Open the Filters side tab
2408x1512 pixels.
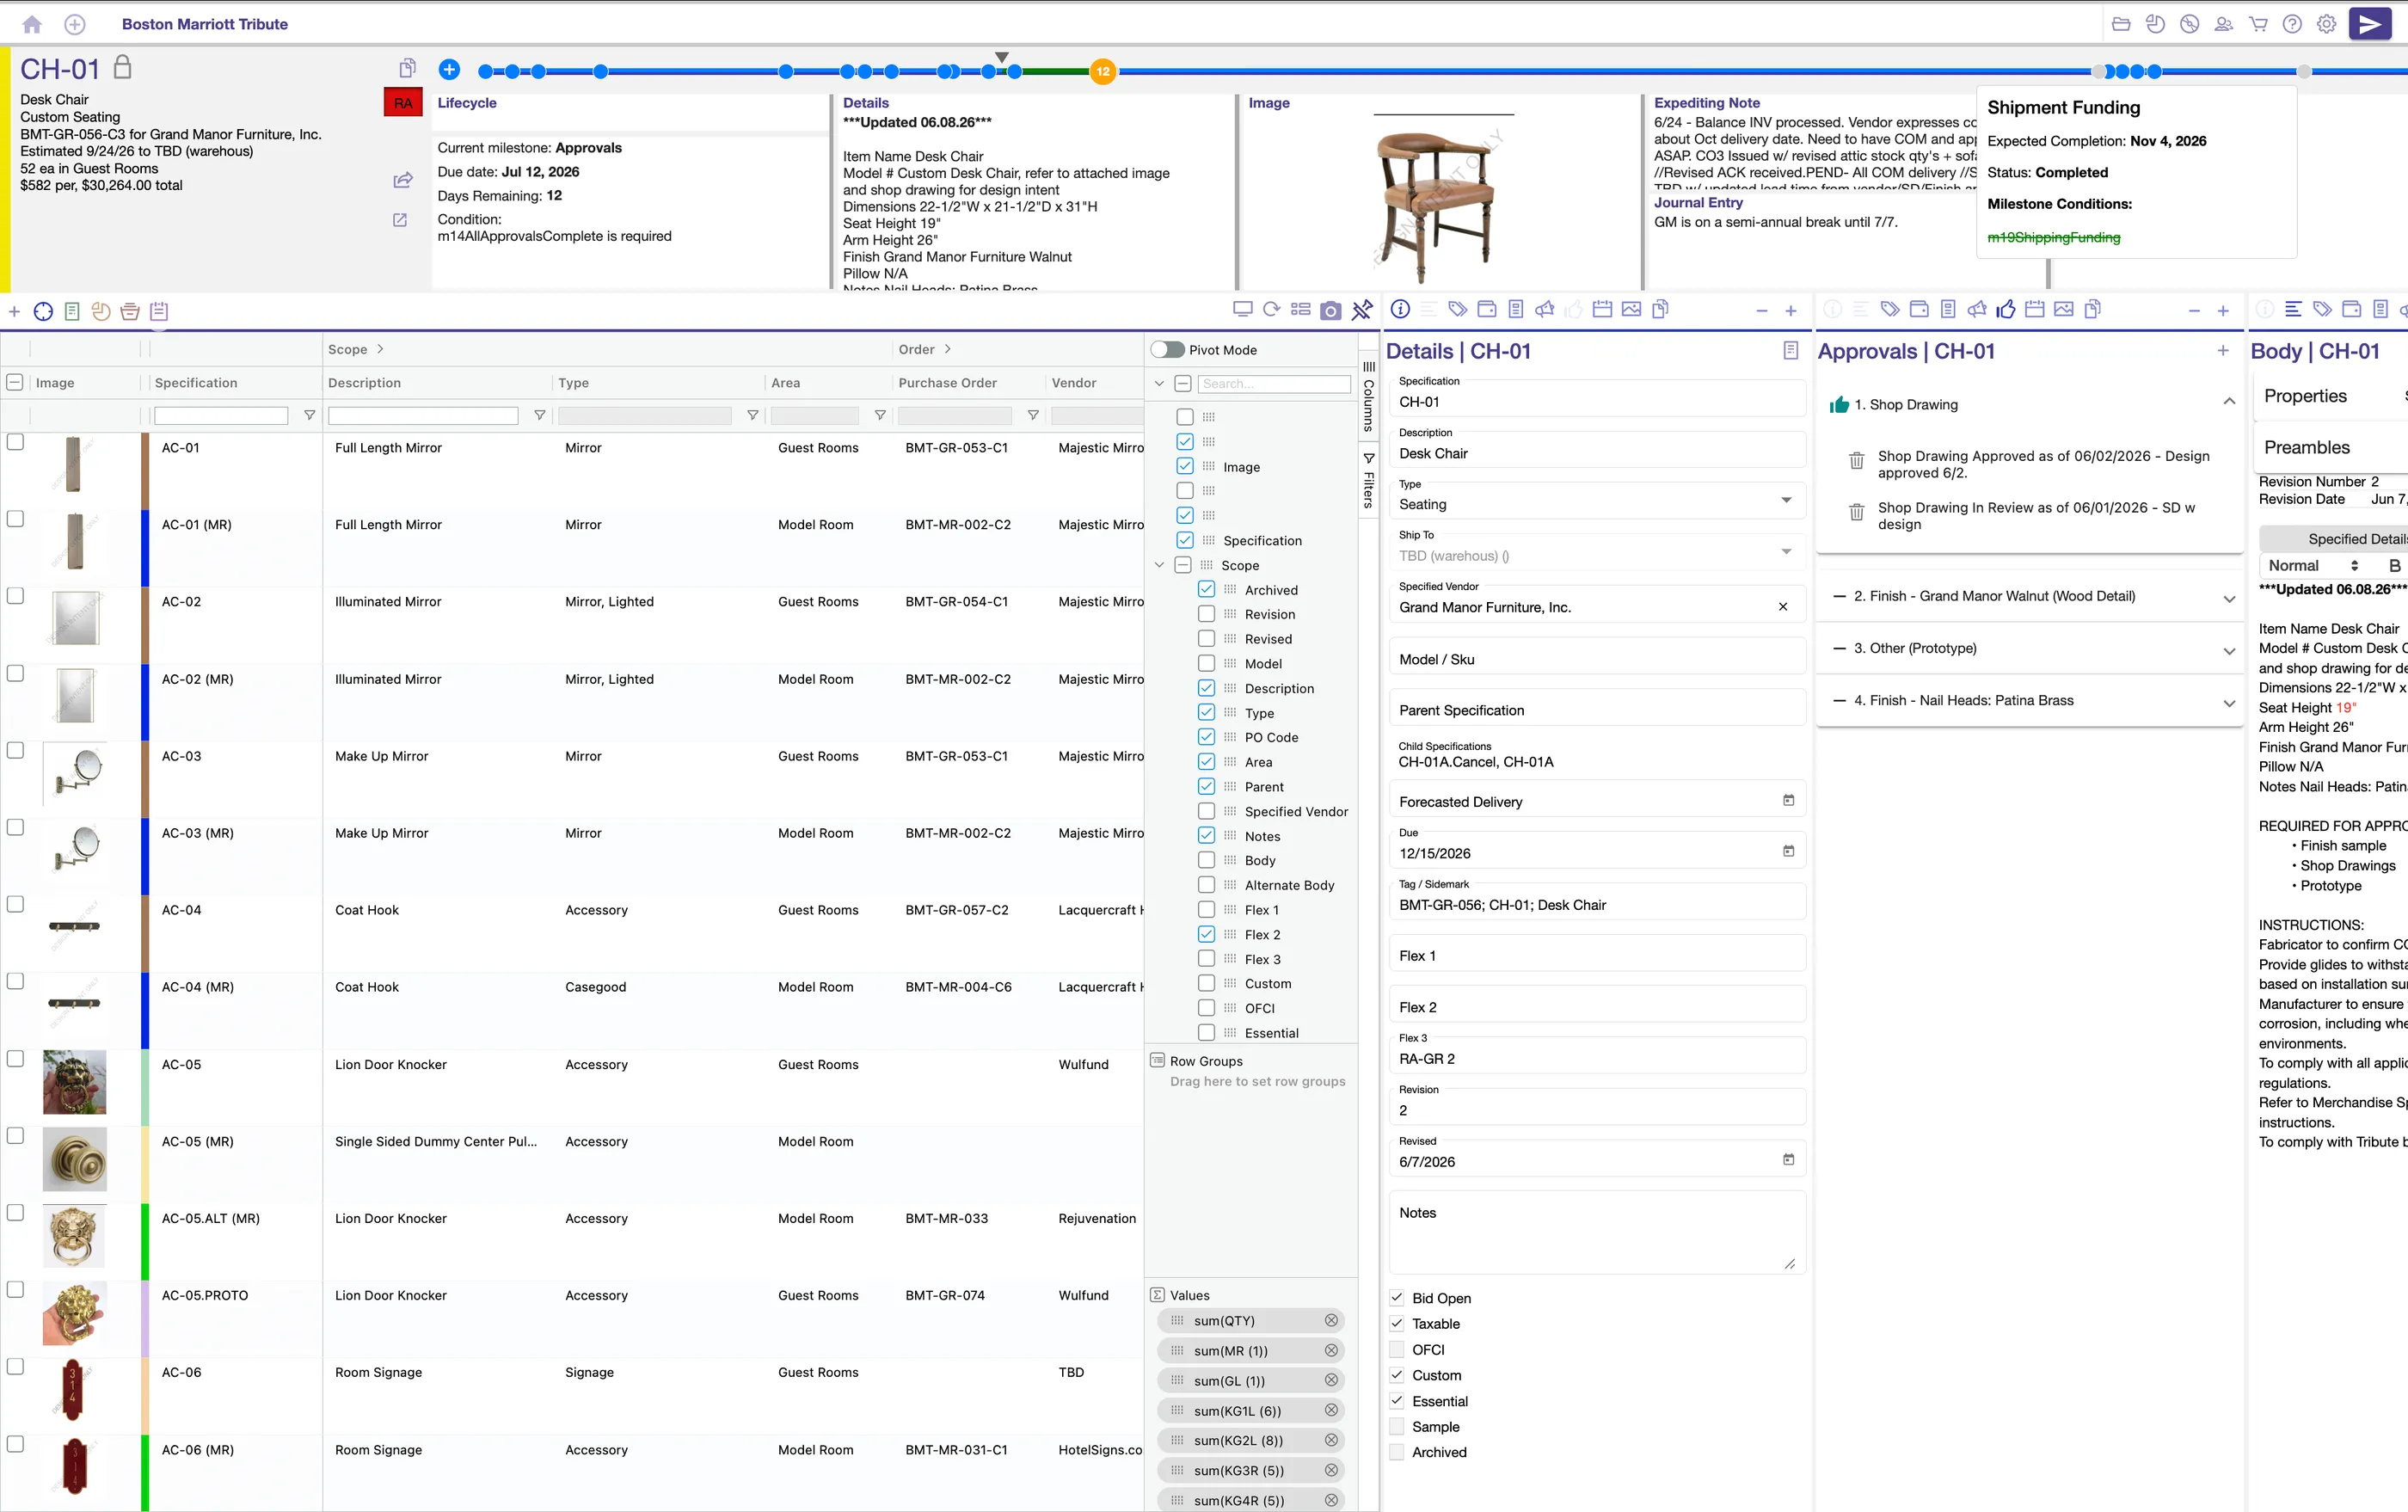[1369, 481]
